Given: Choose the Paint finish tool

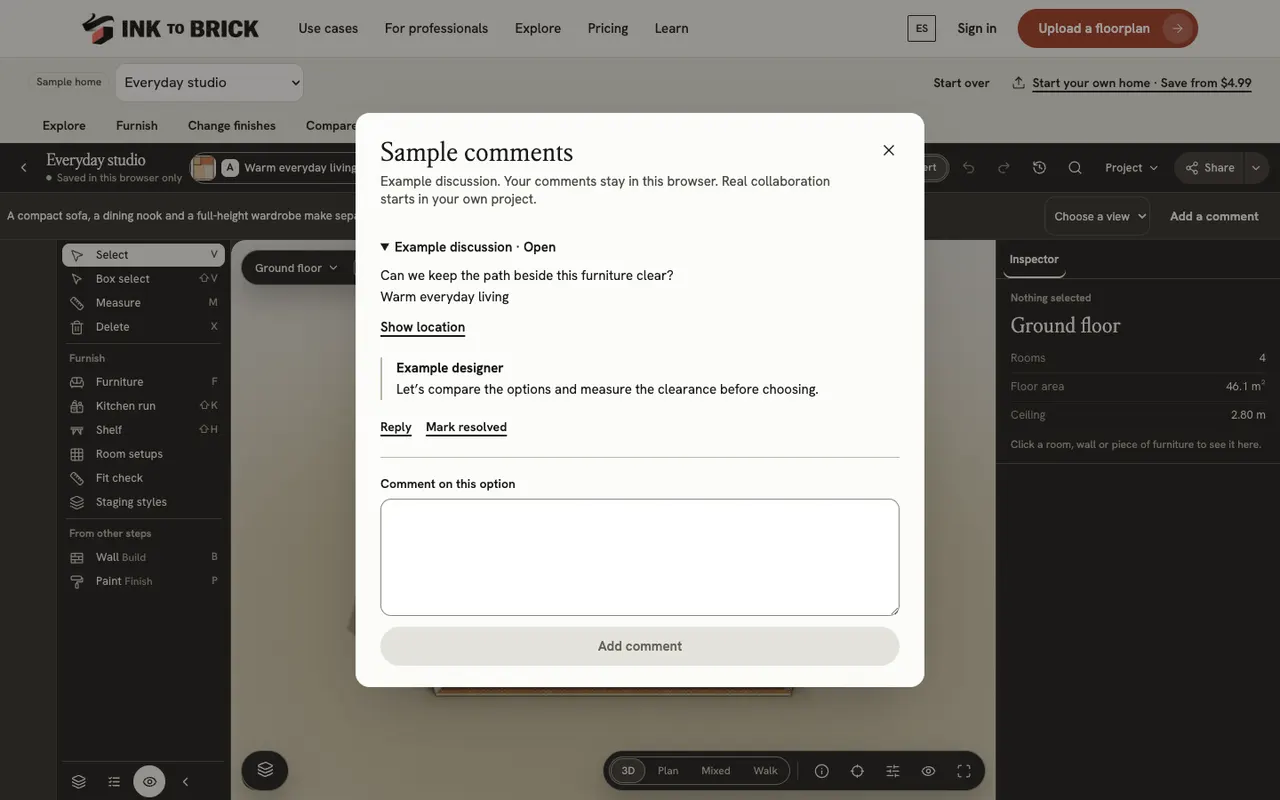Looking at the screenshot, I should [x=143, y=581].
